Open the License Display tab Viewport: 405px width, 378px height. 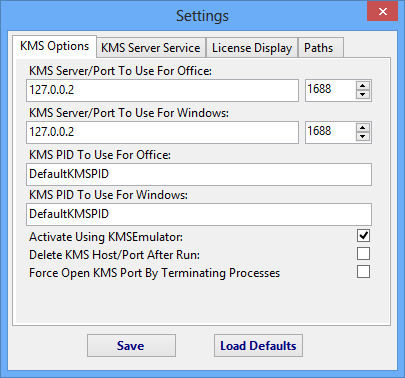[x=252, y=48]
